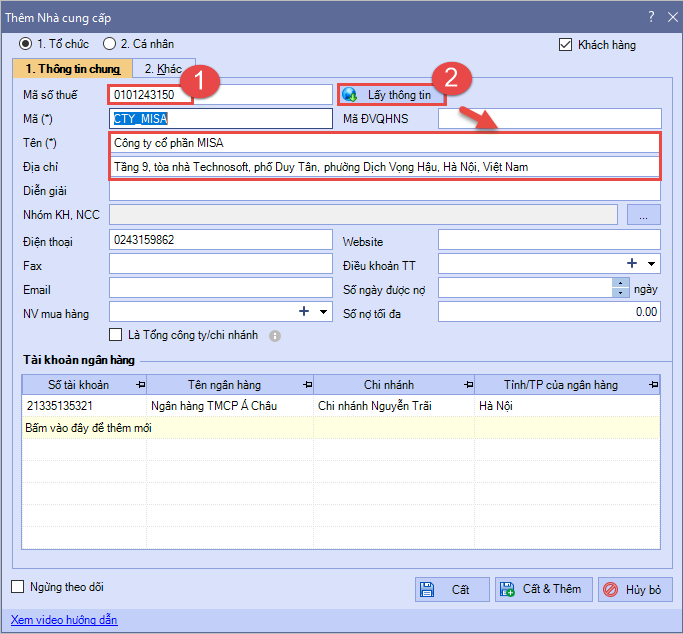The image size is (683, 634).
Task: Click the help question mark in title bar
Action: click(650, 16)
